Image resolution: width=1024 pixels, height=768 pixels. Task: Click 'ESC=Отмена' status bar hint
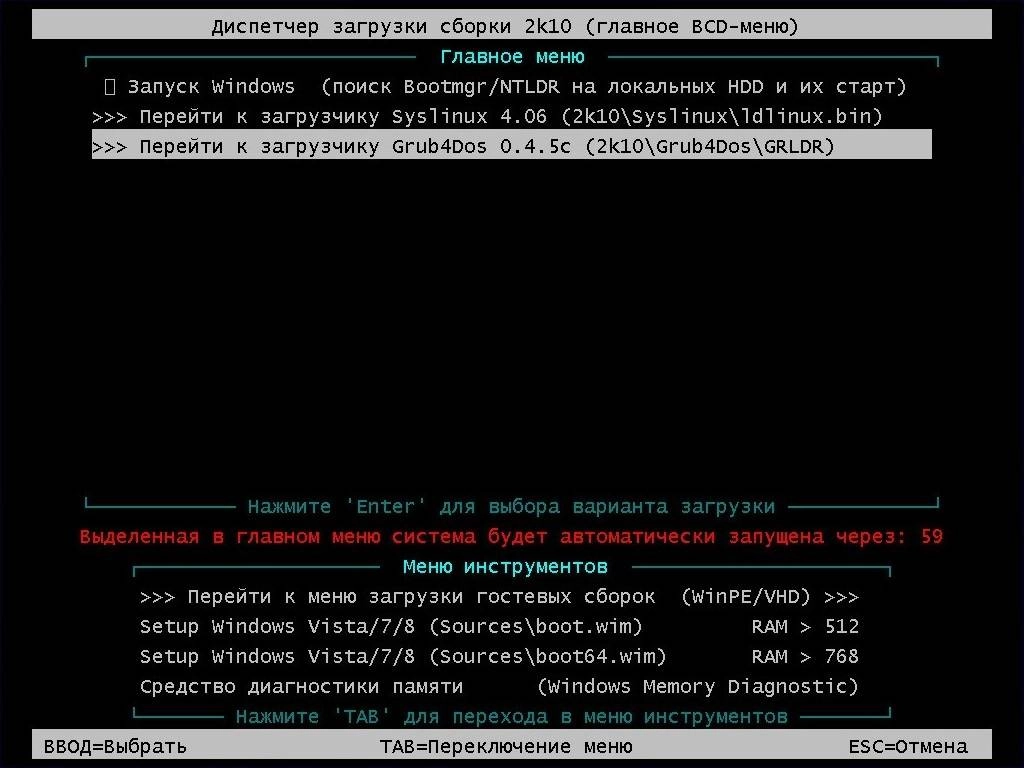coord(908,746)
